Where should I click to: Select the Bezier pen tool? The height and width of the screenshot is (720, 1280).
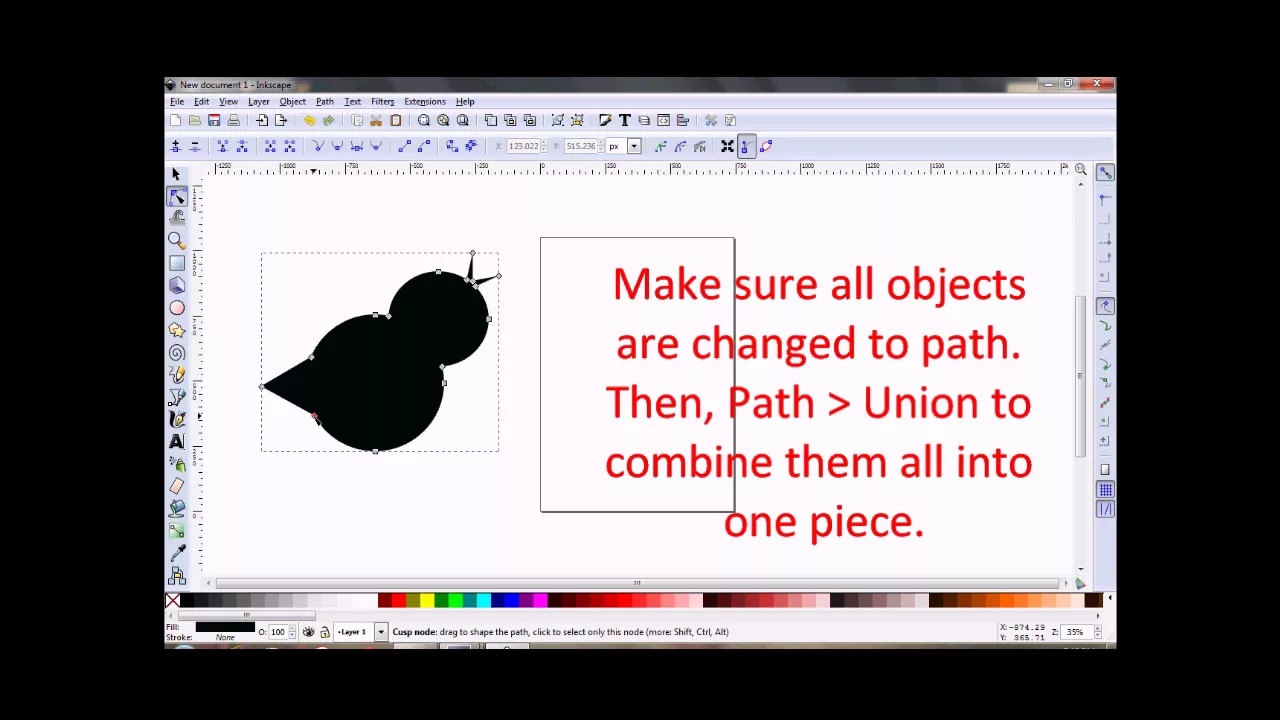pos(177,397)
